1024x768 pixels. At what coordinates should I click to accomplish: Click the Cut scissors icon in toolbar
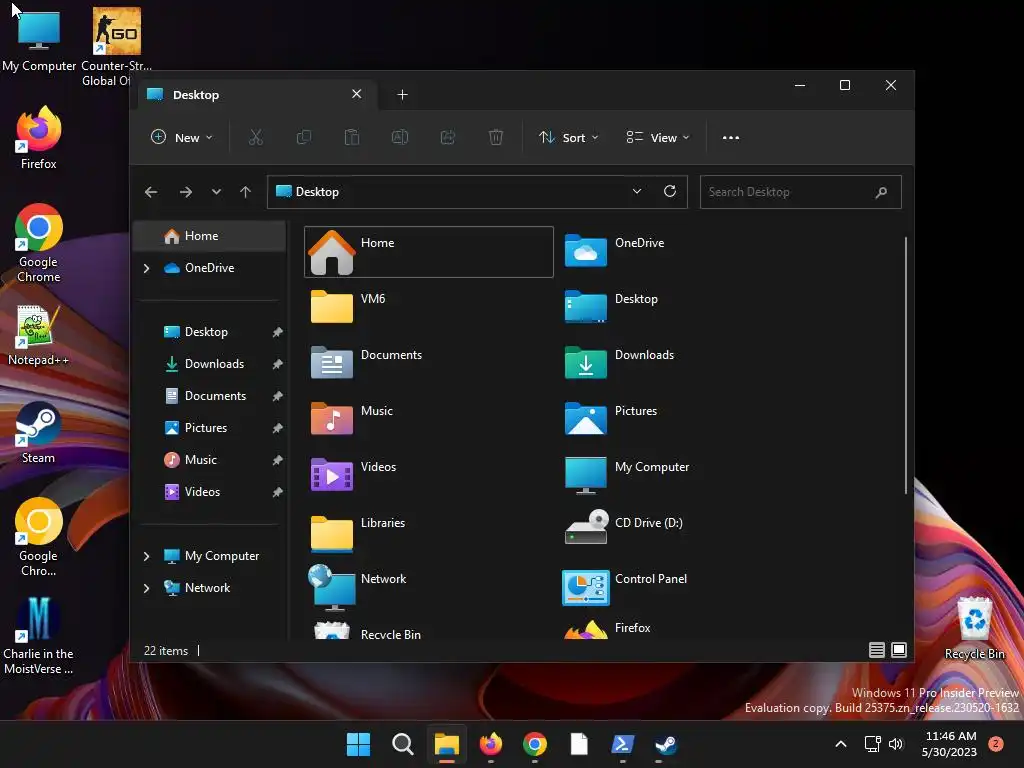(x=255, y=137)
